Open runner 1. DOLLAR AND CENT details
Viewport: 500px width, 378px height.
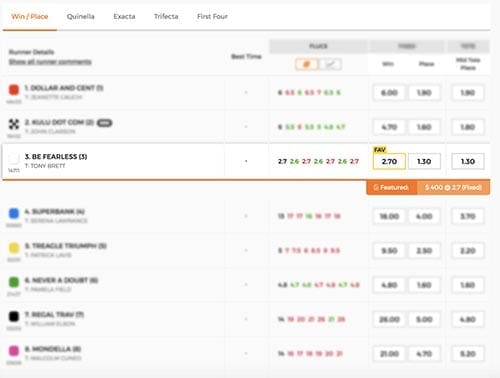click(64, 88)
